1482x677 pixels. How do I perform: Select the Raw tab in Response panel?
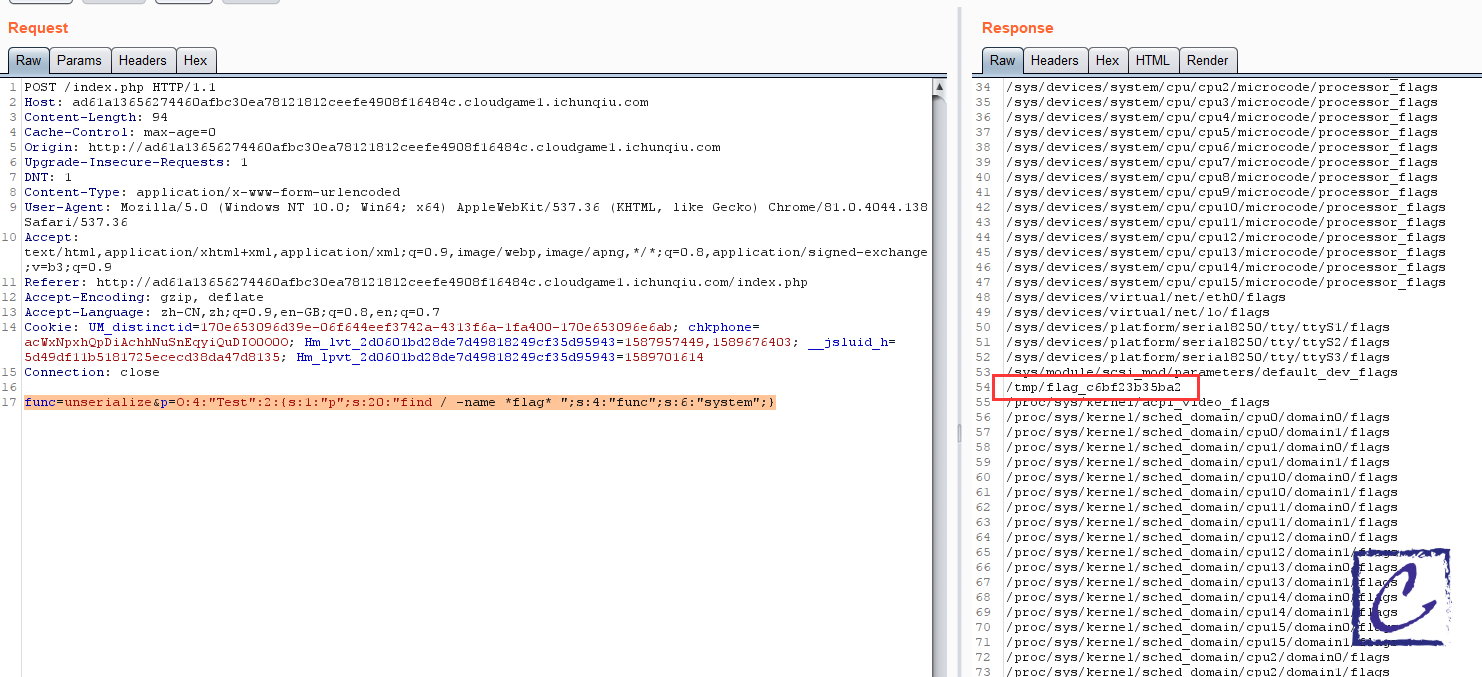click(x=1002, y=60)
